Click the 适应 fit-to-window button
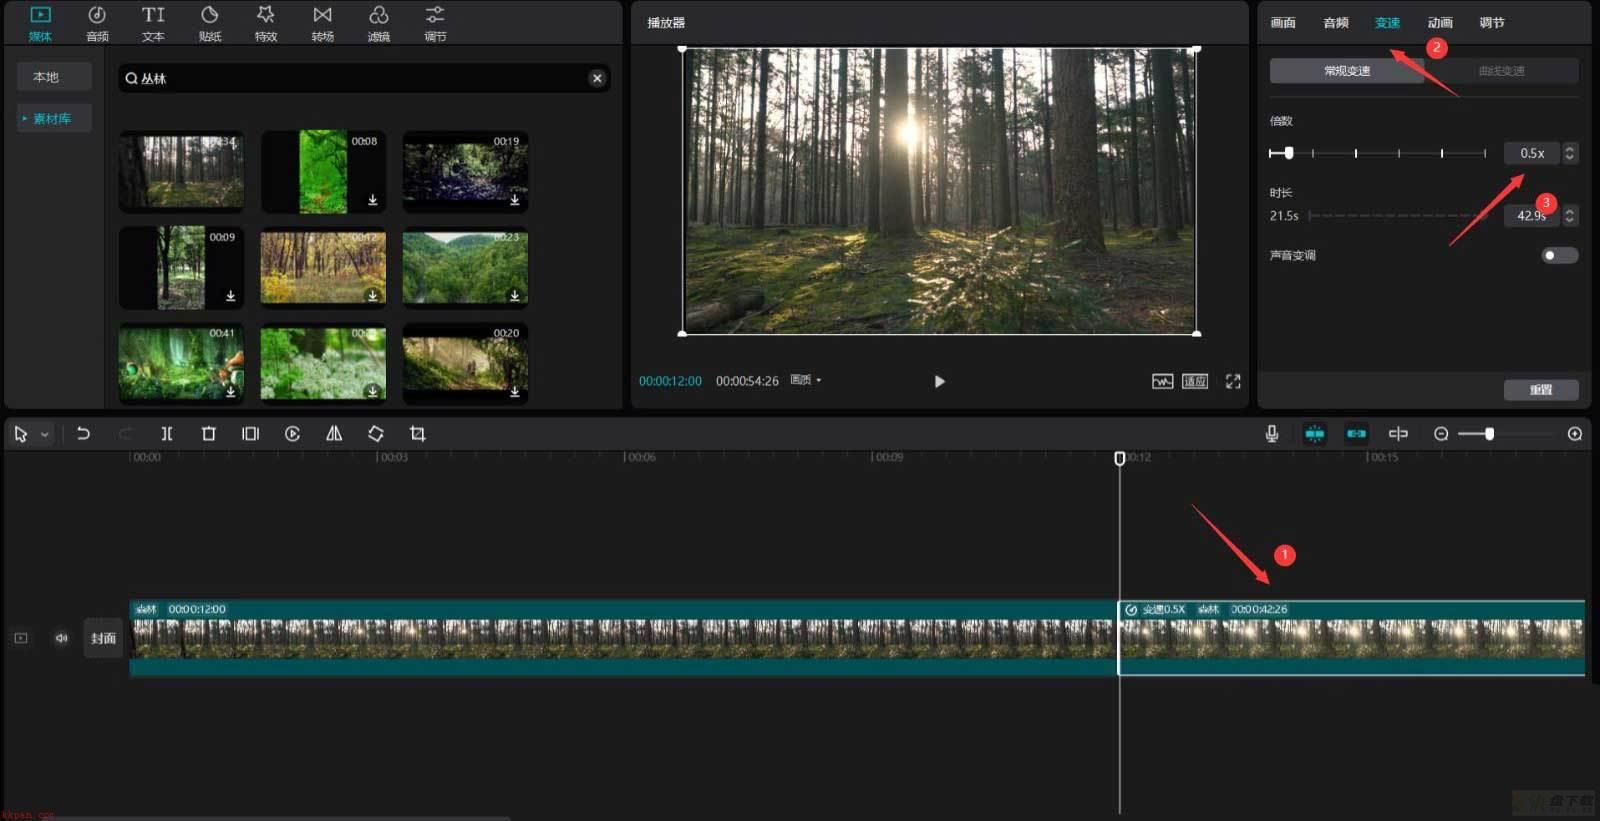This screenshot has height=821, width=1600. pos(1195,381)
